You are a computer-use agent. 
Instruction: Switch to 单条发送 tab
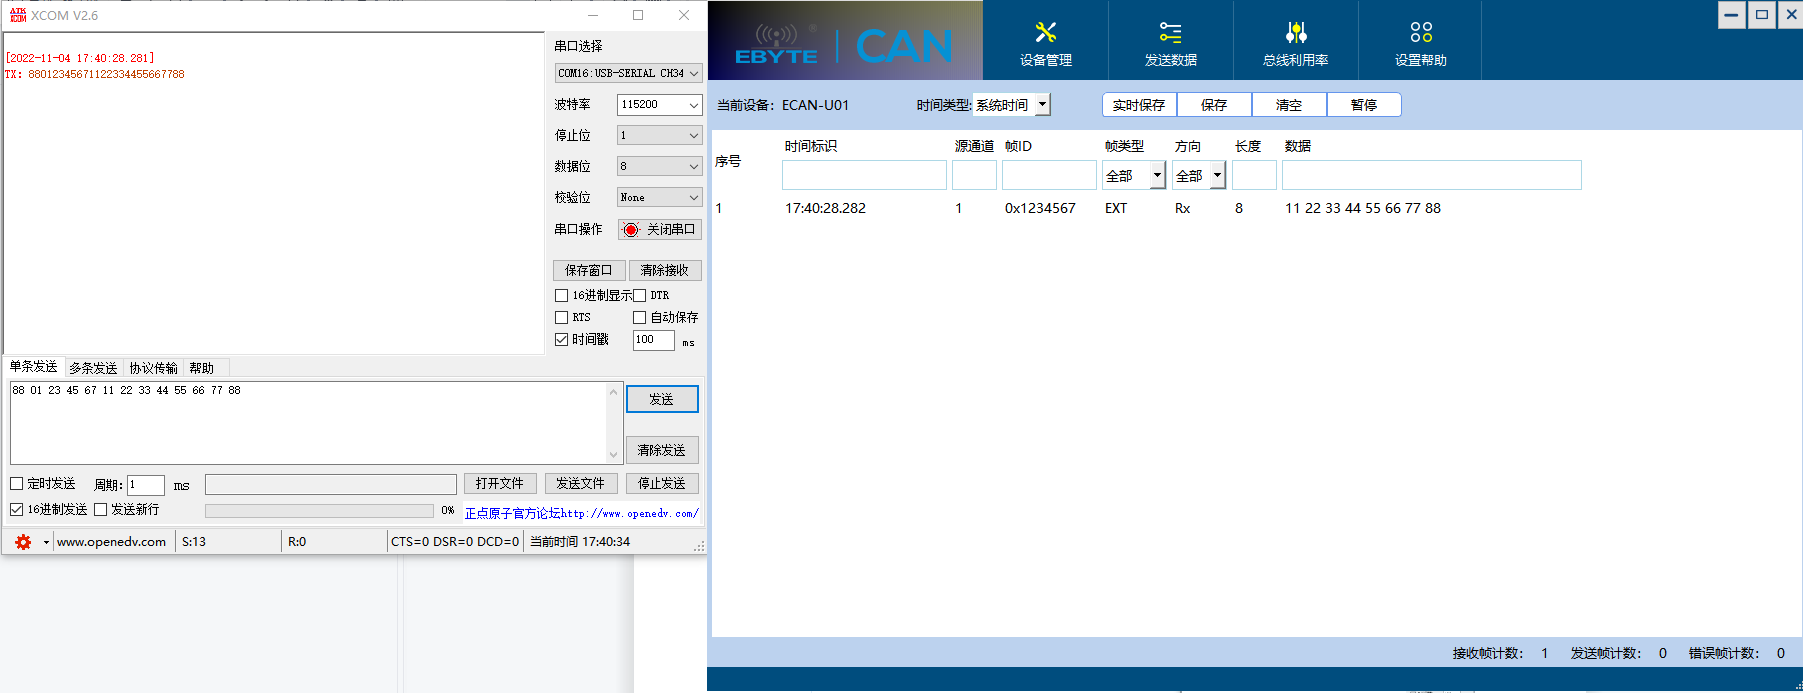click(34, 367)
